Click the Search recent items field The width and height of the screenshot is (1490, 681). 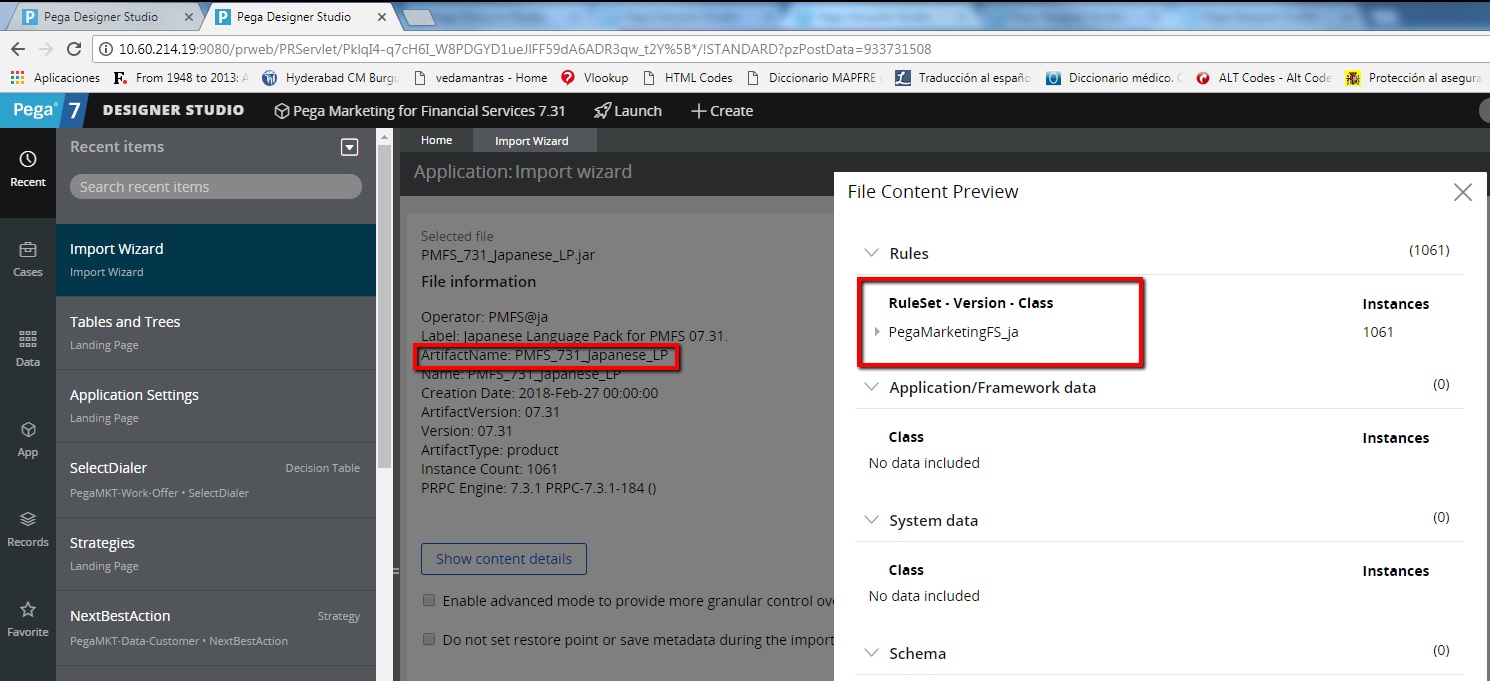(x=216, y=187)
